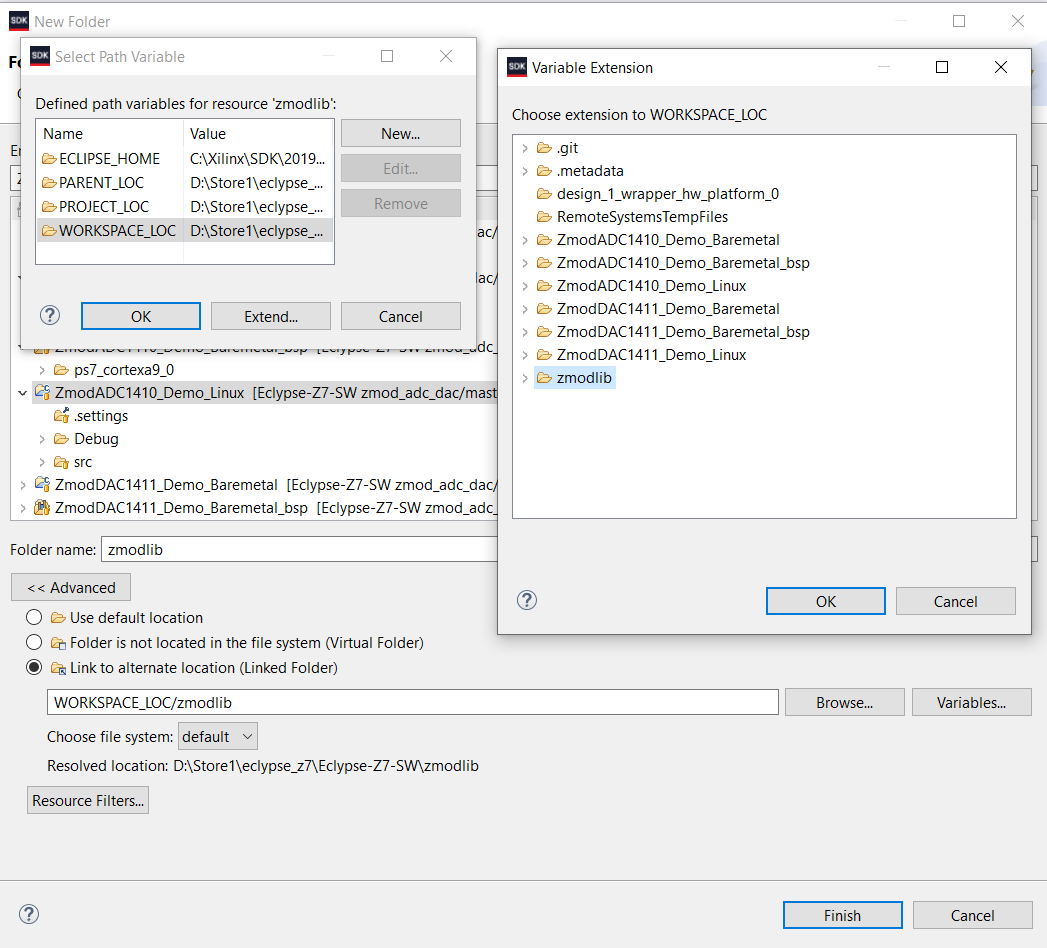Click the ECLIPSE_HOME value cell C:\Xilinx\SDK\2019...
Image resolution: width=1047 pixels, height=948 pixels.
tap(258, 159)
